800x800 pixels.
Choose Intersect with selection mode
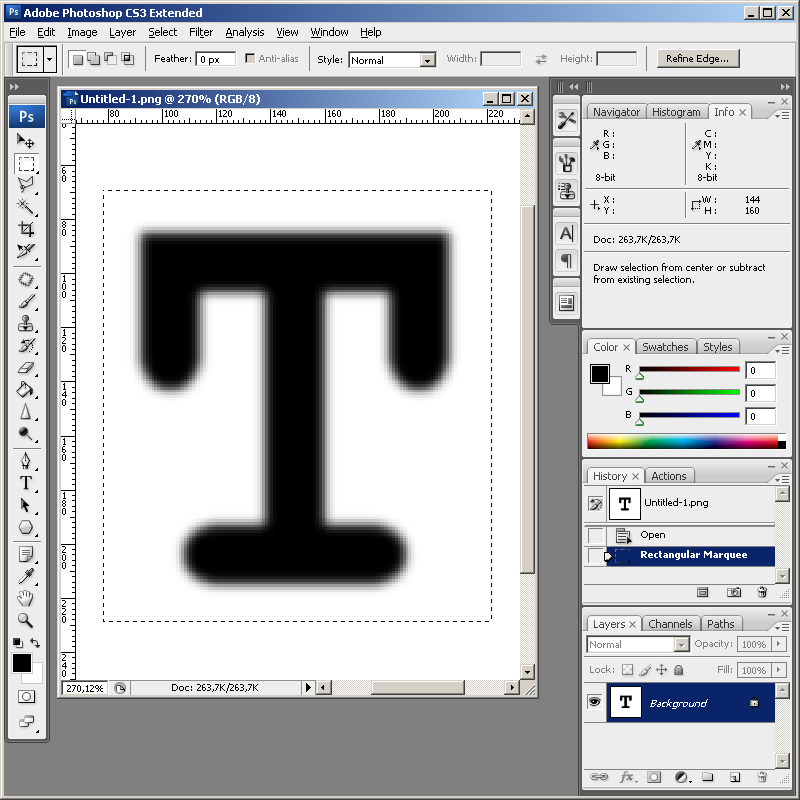(x=128, y=59)
